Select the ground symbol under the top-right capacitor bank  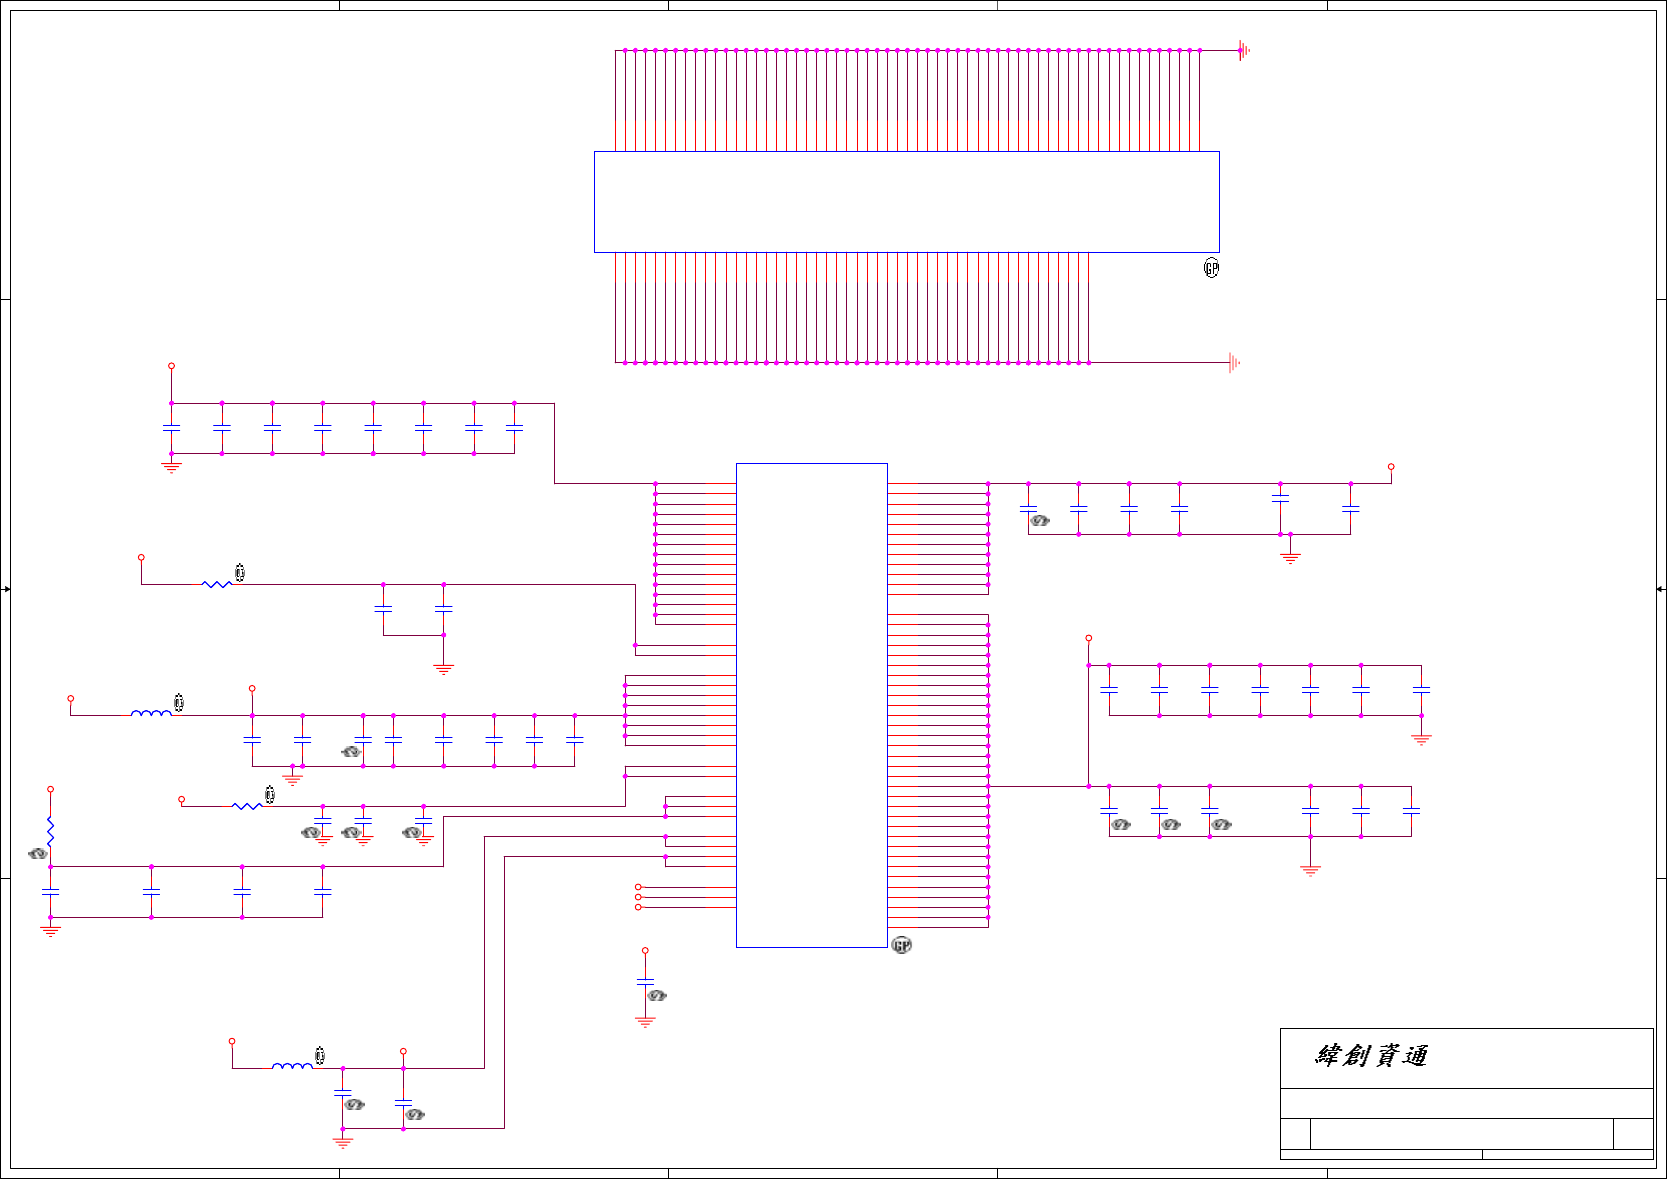pyautogui.click(x=1290, y=558)
